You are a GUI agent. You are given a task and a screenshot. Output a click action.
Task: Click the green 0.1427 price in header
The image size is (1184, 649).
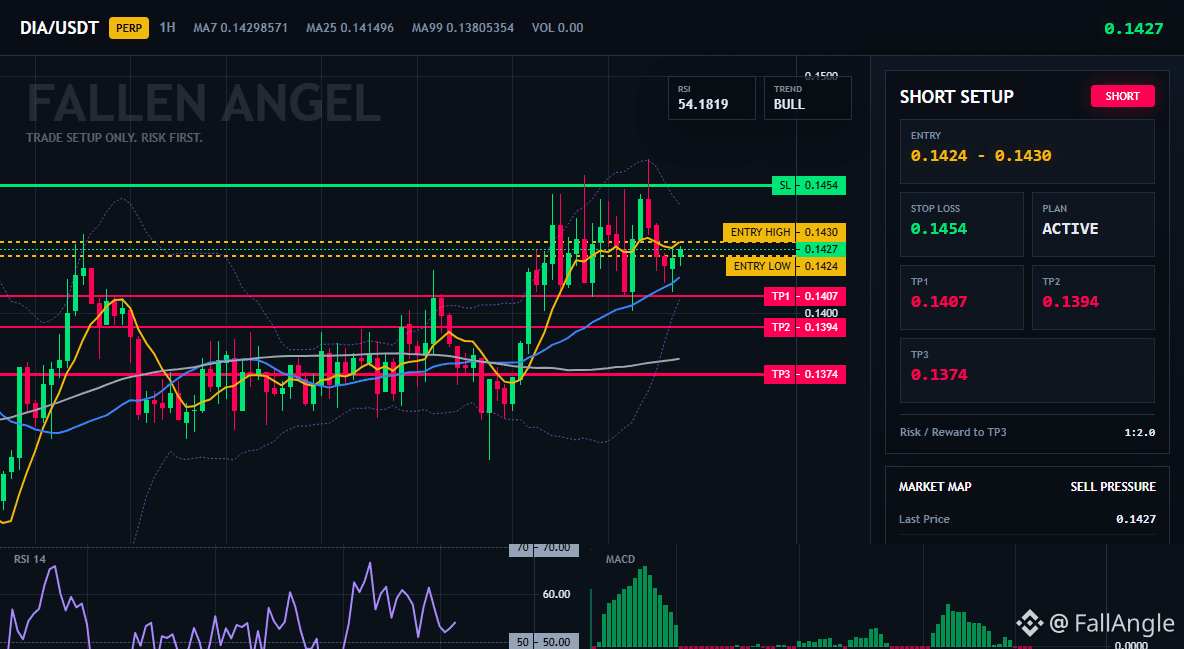point(1133,29)
